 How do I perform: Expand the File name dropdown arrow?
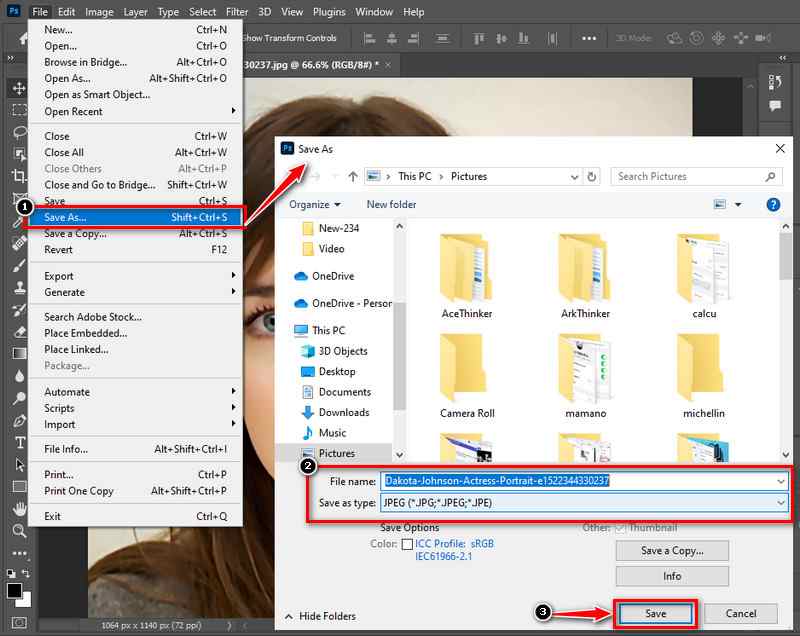[781, 481]
